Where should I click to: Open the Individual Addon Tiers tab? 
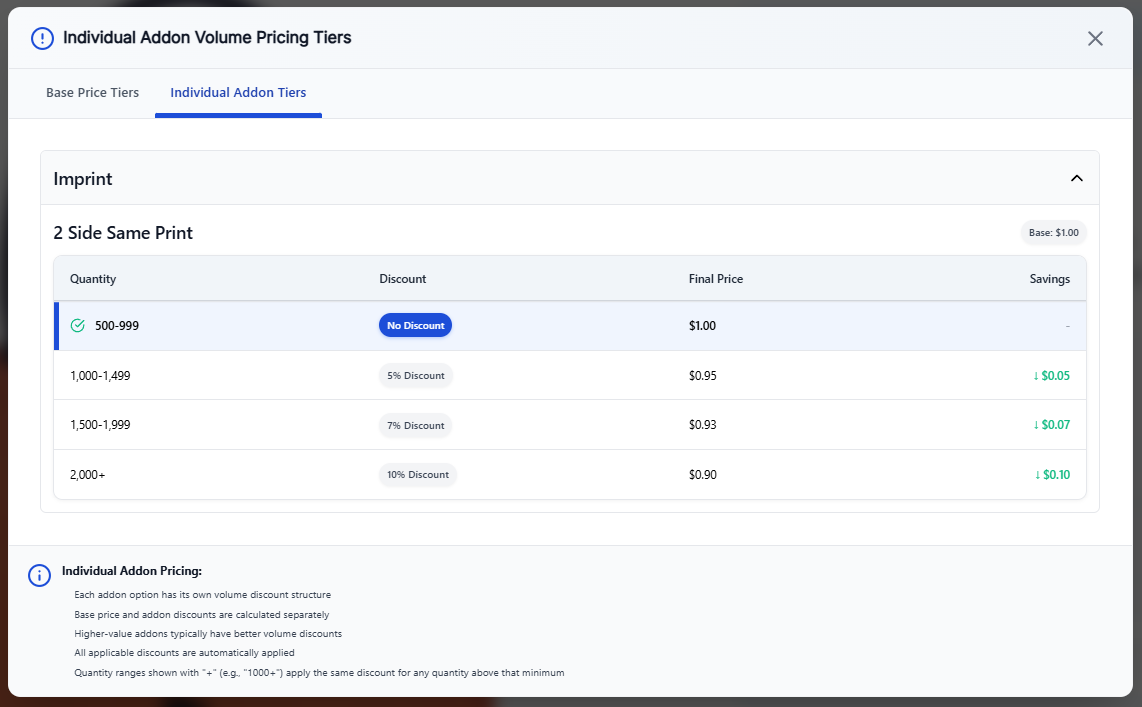[238, 92]
